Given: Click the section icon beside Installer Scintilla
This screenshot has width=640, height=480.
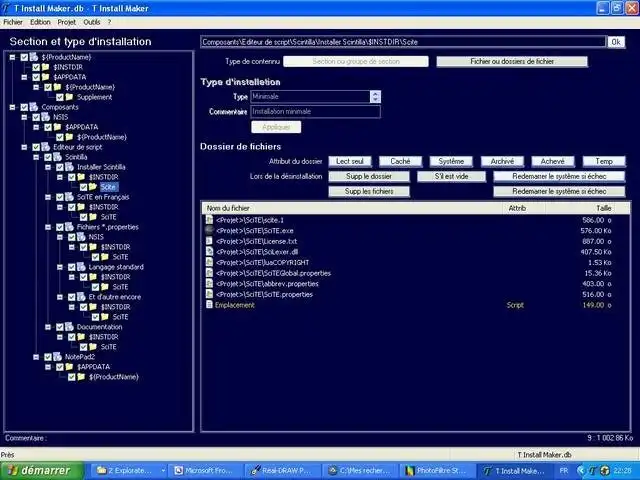Looking at the screenshot, I should point(69,167).
